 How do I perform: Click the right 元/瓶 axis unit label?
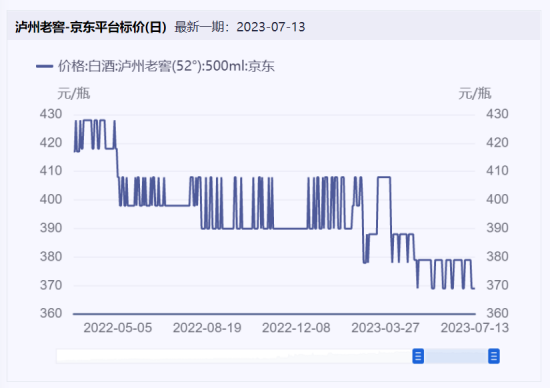(475, 93)
